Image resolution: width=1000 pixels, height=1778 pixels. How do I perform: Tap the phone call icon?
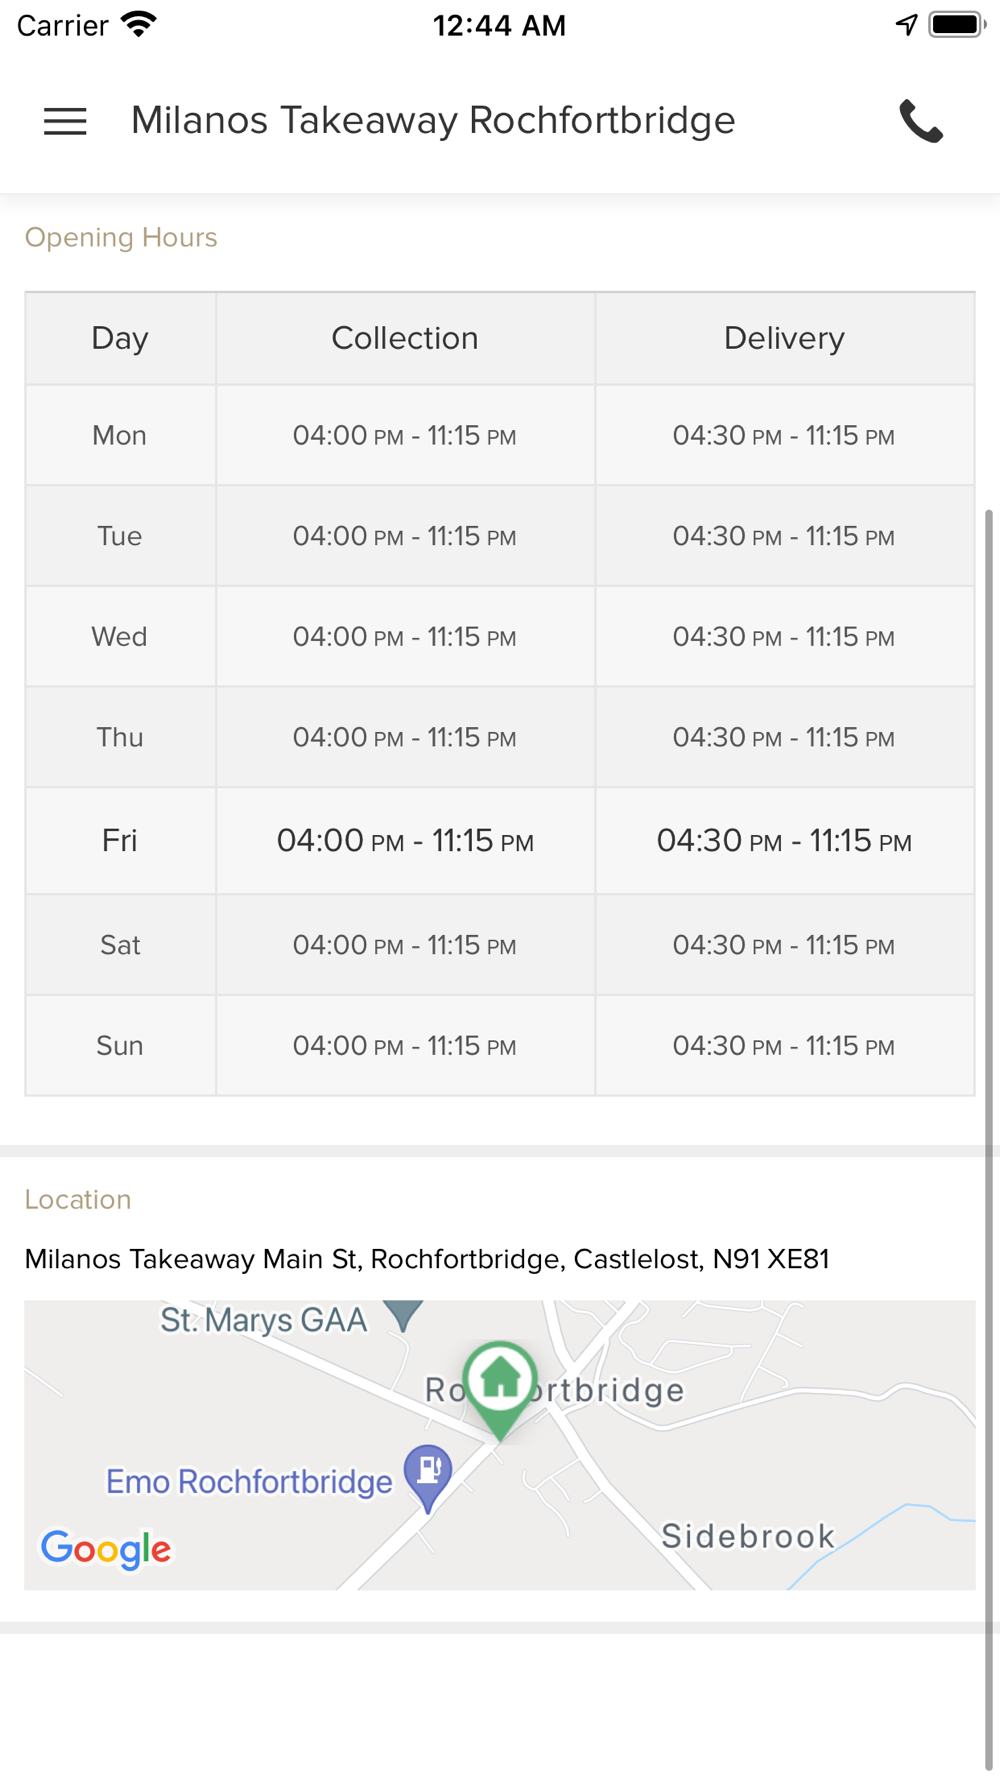click(x=921, y=121)
